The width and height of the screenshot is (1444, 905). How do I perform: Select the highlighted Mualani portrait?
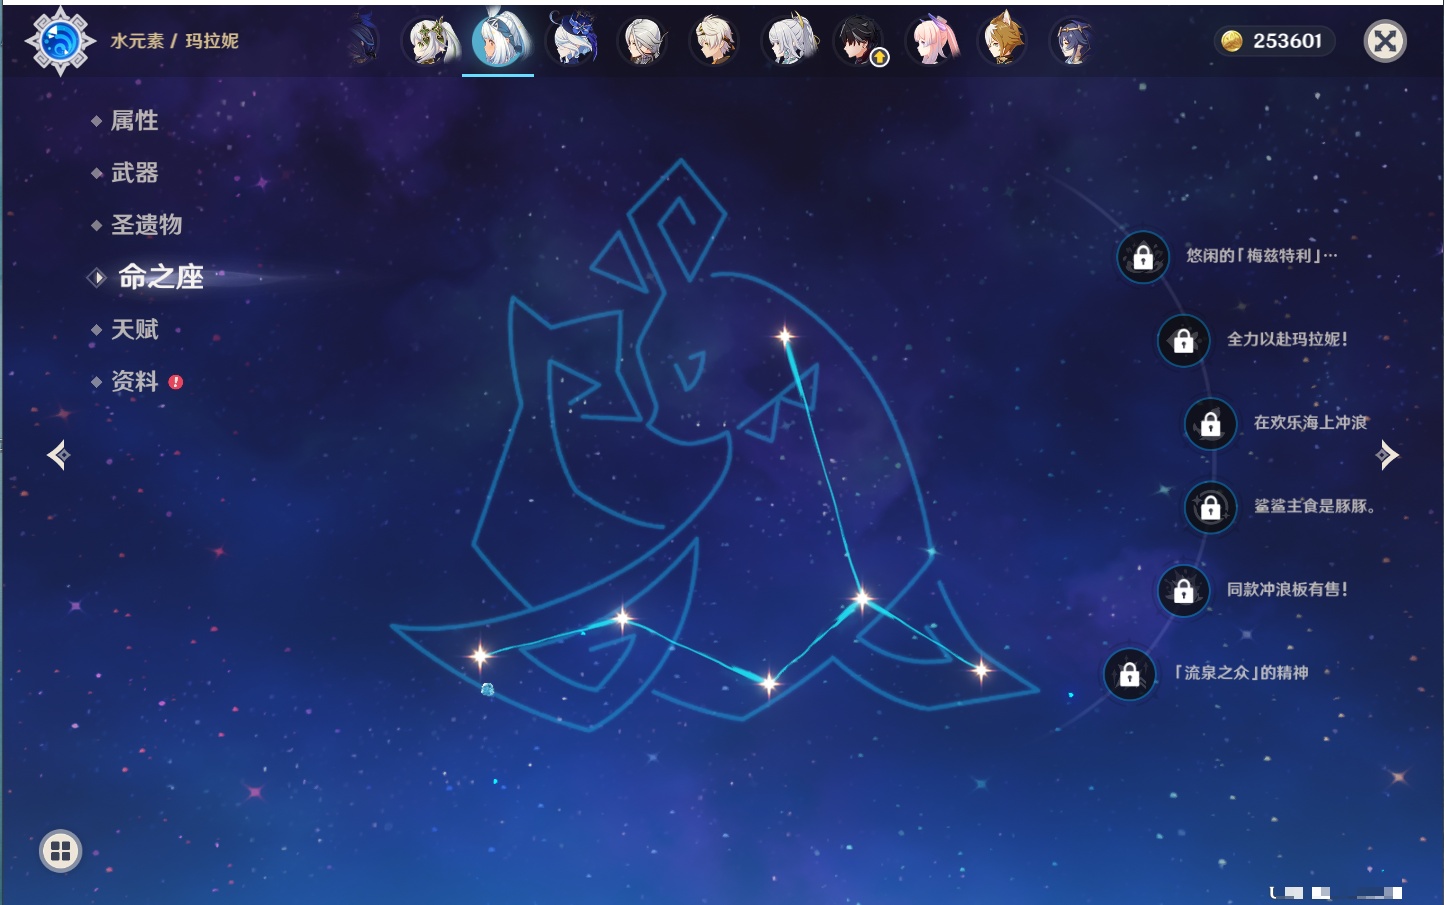[x=499, y=40]
